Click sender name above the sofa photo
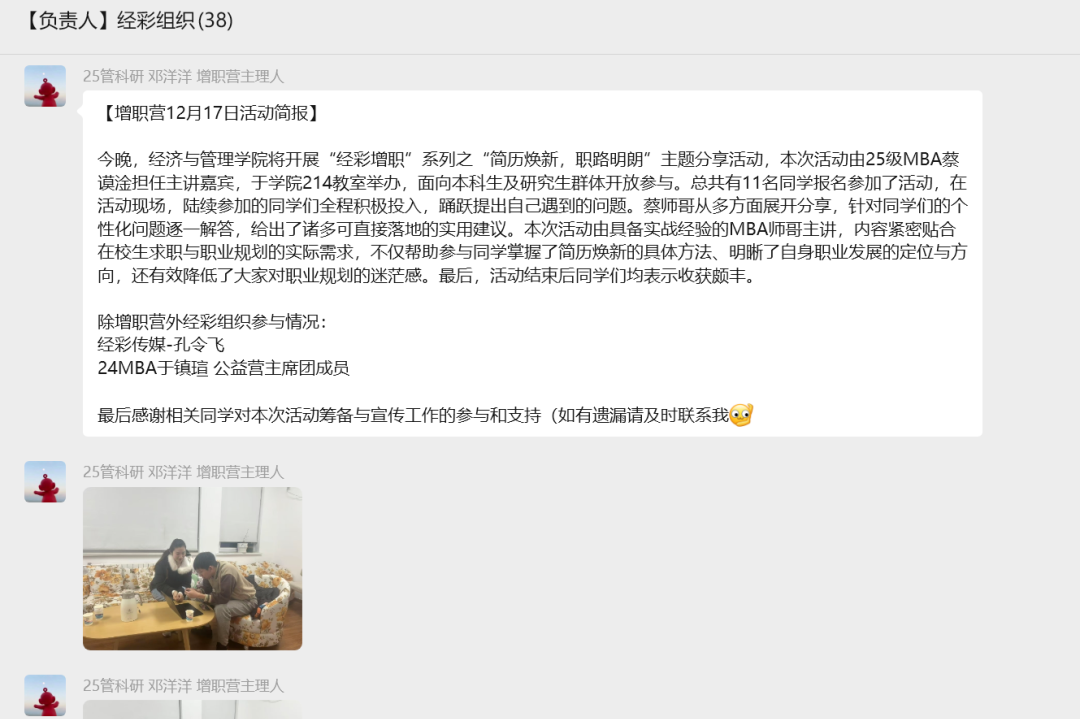This screenshot has width=1080, height=719. (x=183, y=472)
